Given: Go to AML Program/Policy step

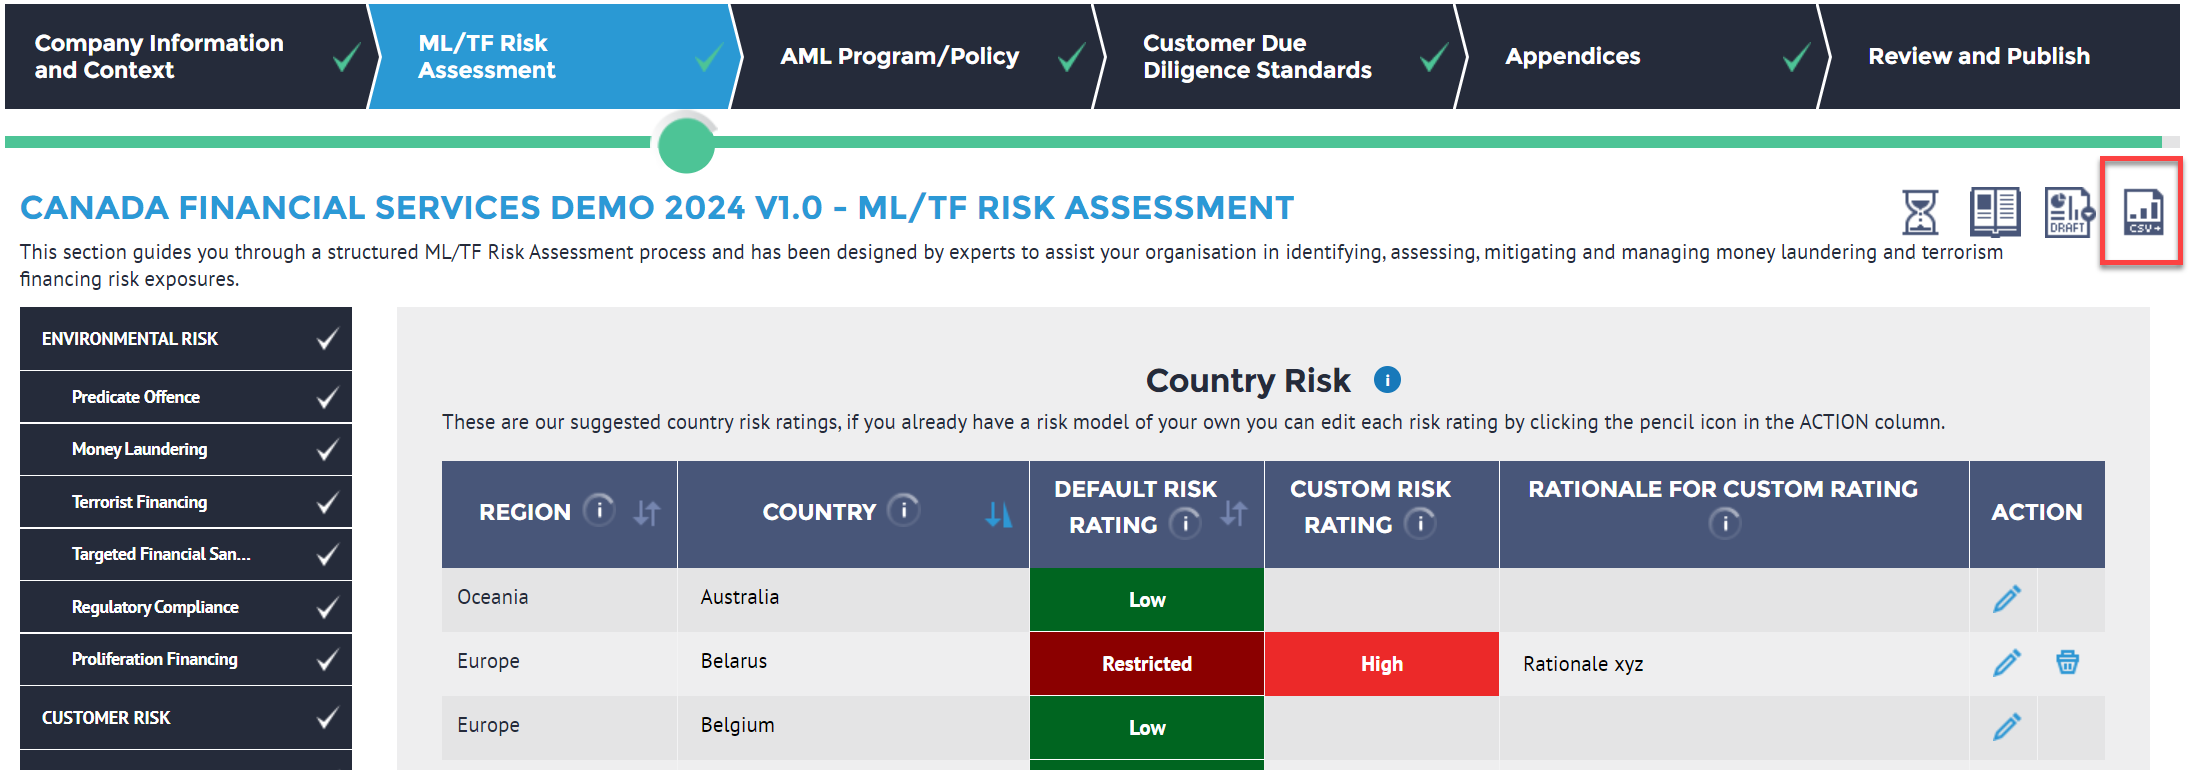Looking at the screenshot, I should [915, 56].
